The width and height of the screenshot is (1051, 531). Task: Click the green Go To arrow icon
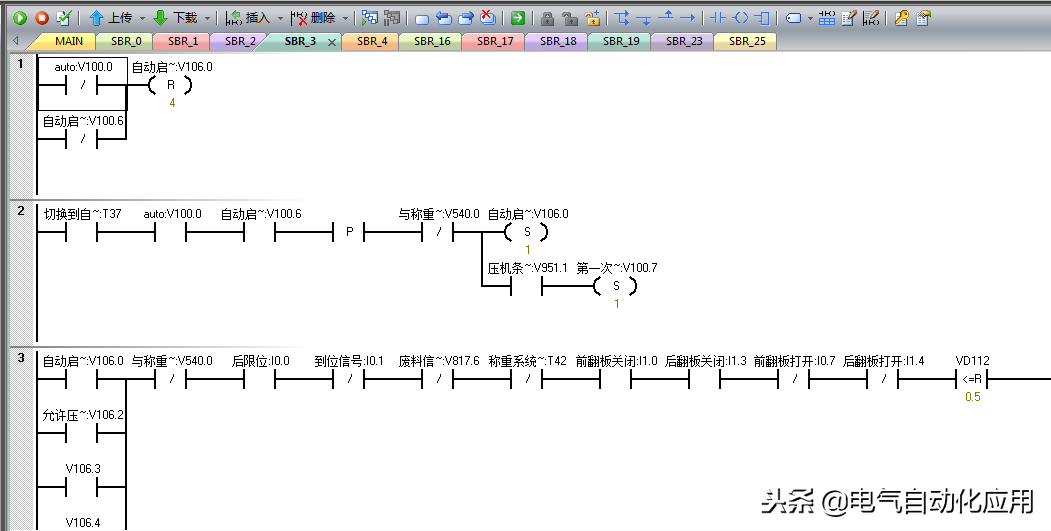pos(517,18)
